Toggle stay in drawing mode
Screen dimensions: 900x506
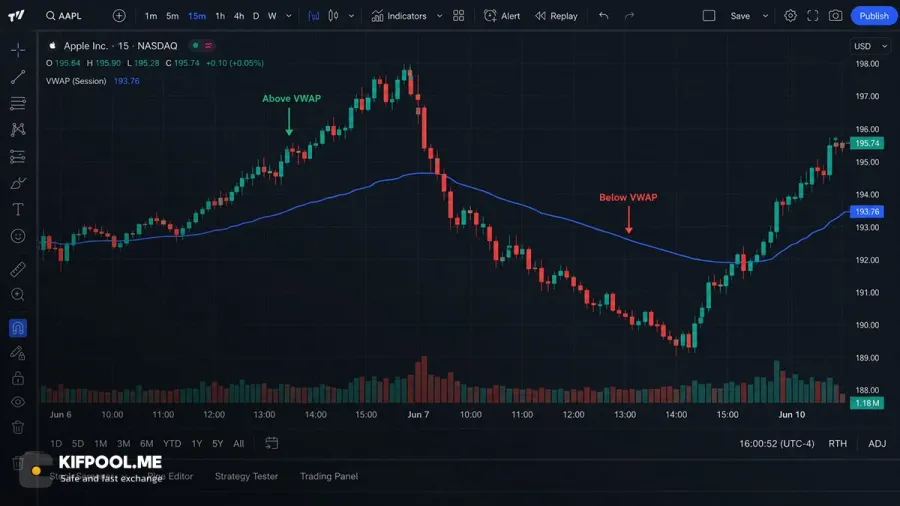point(18,353)
